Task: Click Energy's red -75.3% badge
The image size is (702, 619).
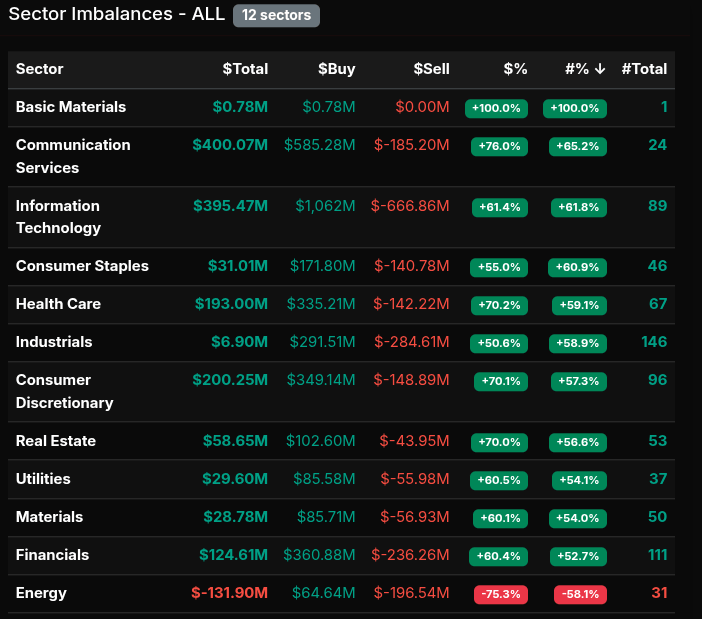Action: click(500, 594)
